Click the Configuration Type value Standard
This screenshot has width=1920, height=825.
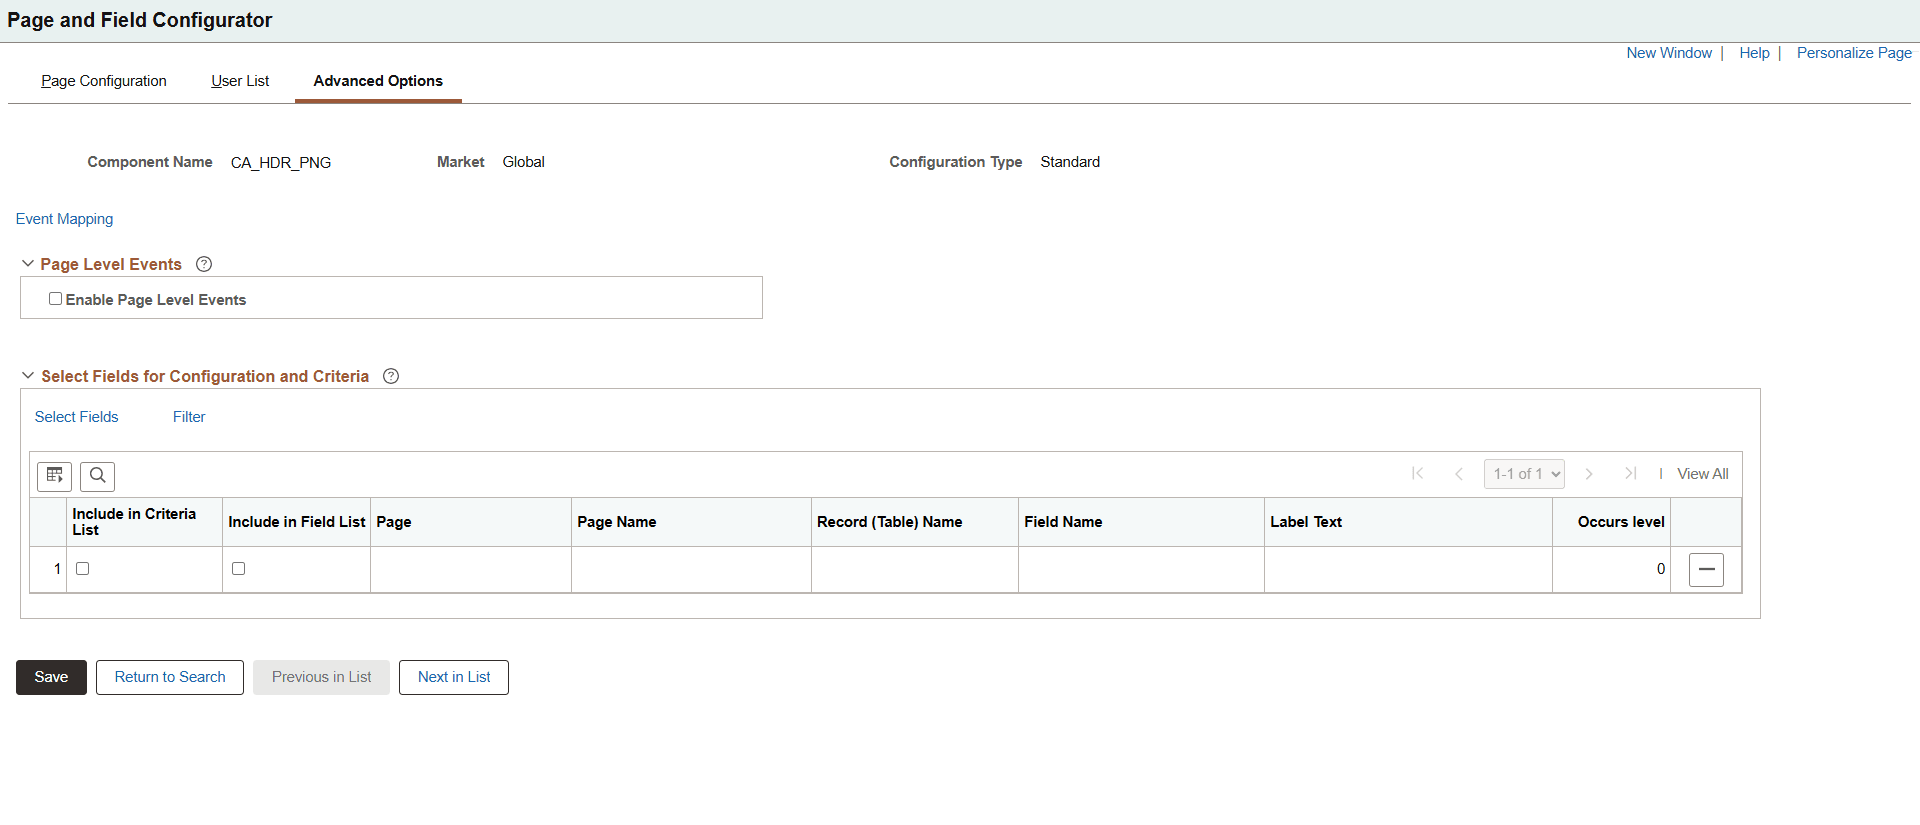point(1070,162)
